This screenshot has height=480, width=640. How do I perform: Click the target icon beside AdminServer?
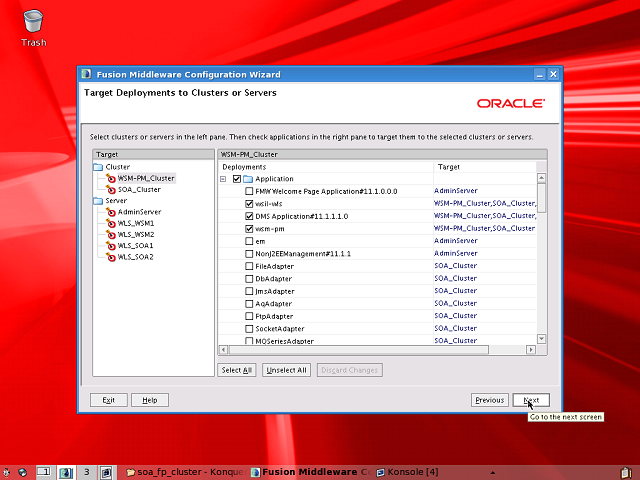(x=111, y=212)
